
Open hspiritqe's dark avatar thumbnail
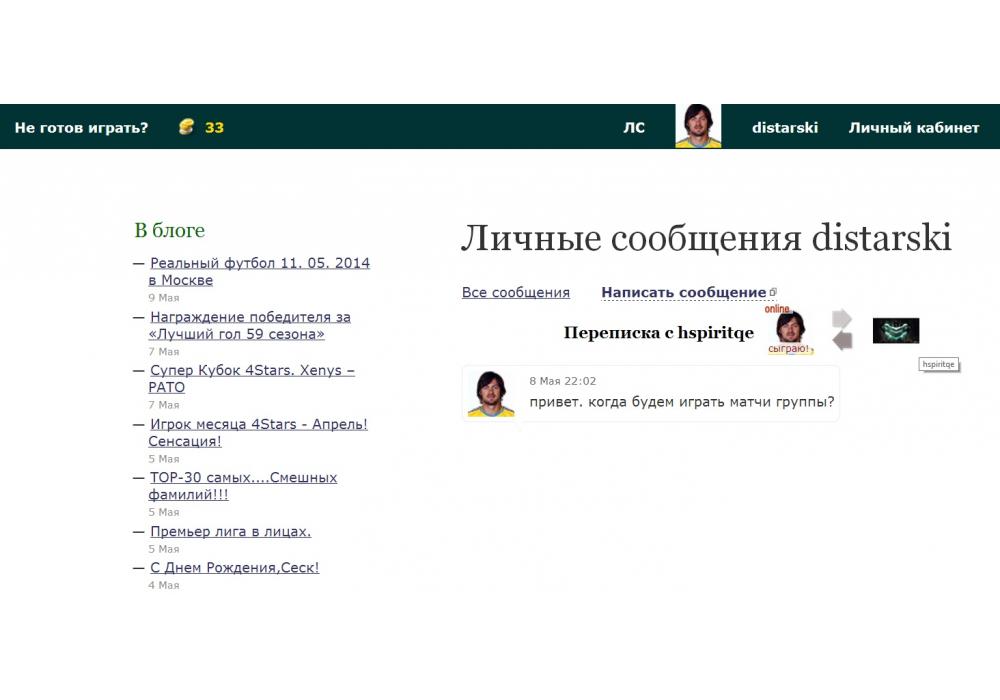coord(895,331)
